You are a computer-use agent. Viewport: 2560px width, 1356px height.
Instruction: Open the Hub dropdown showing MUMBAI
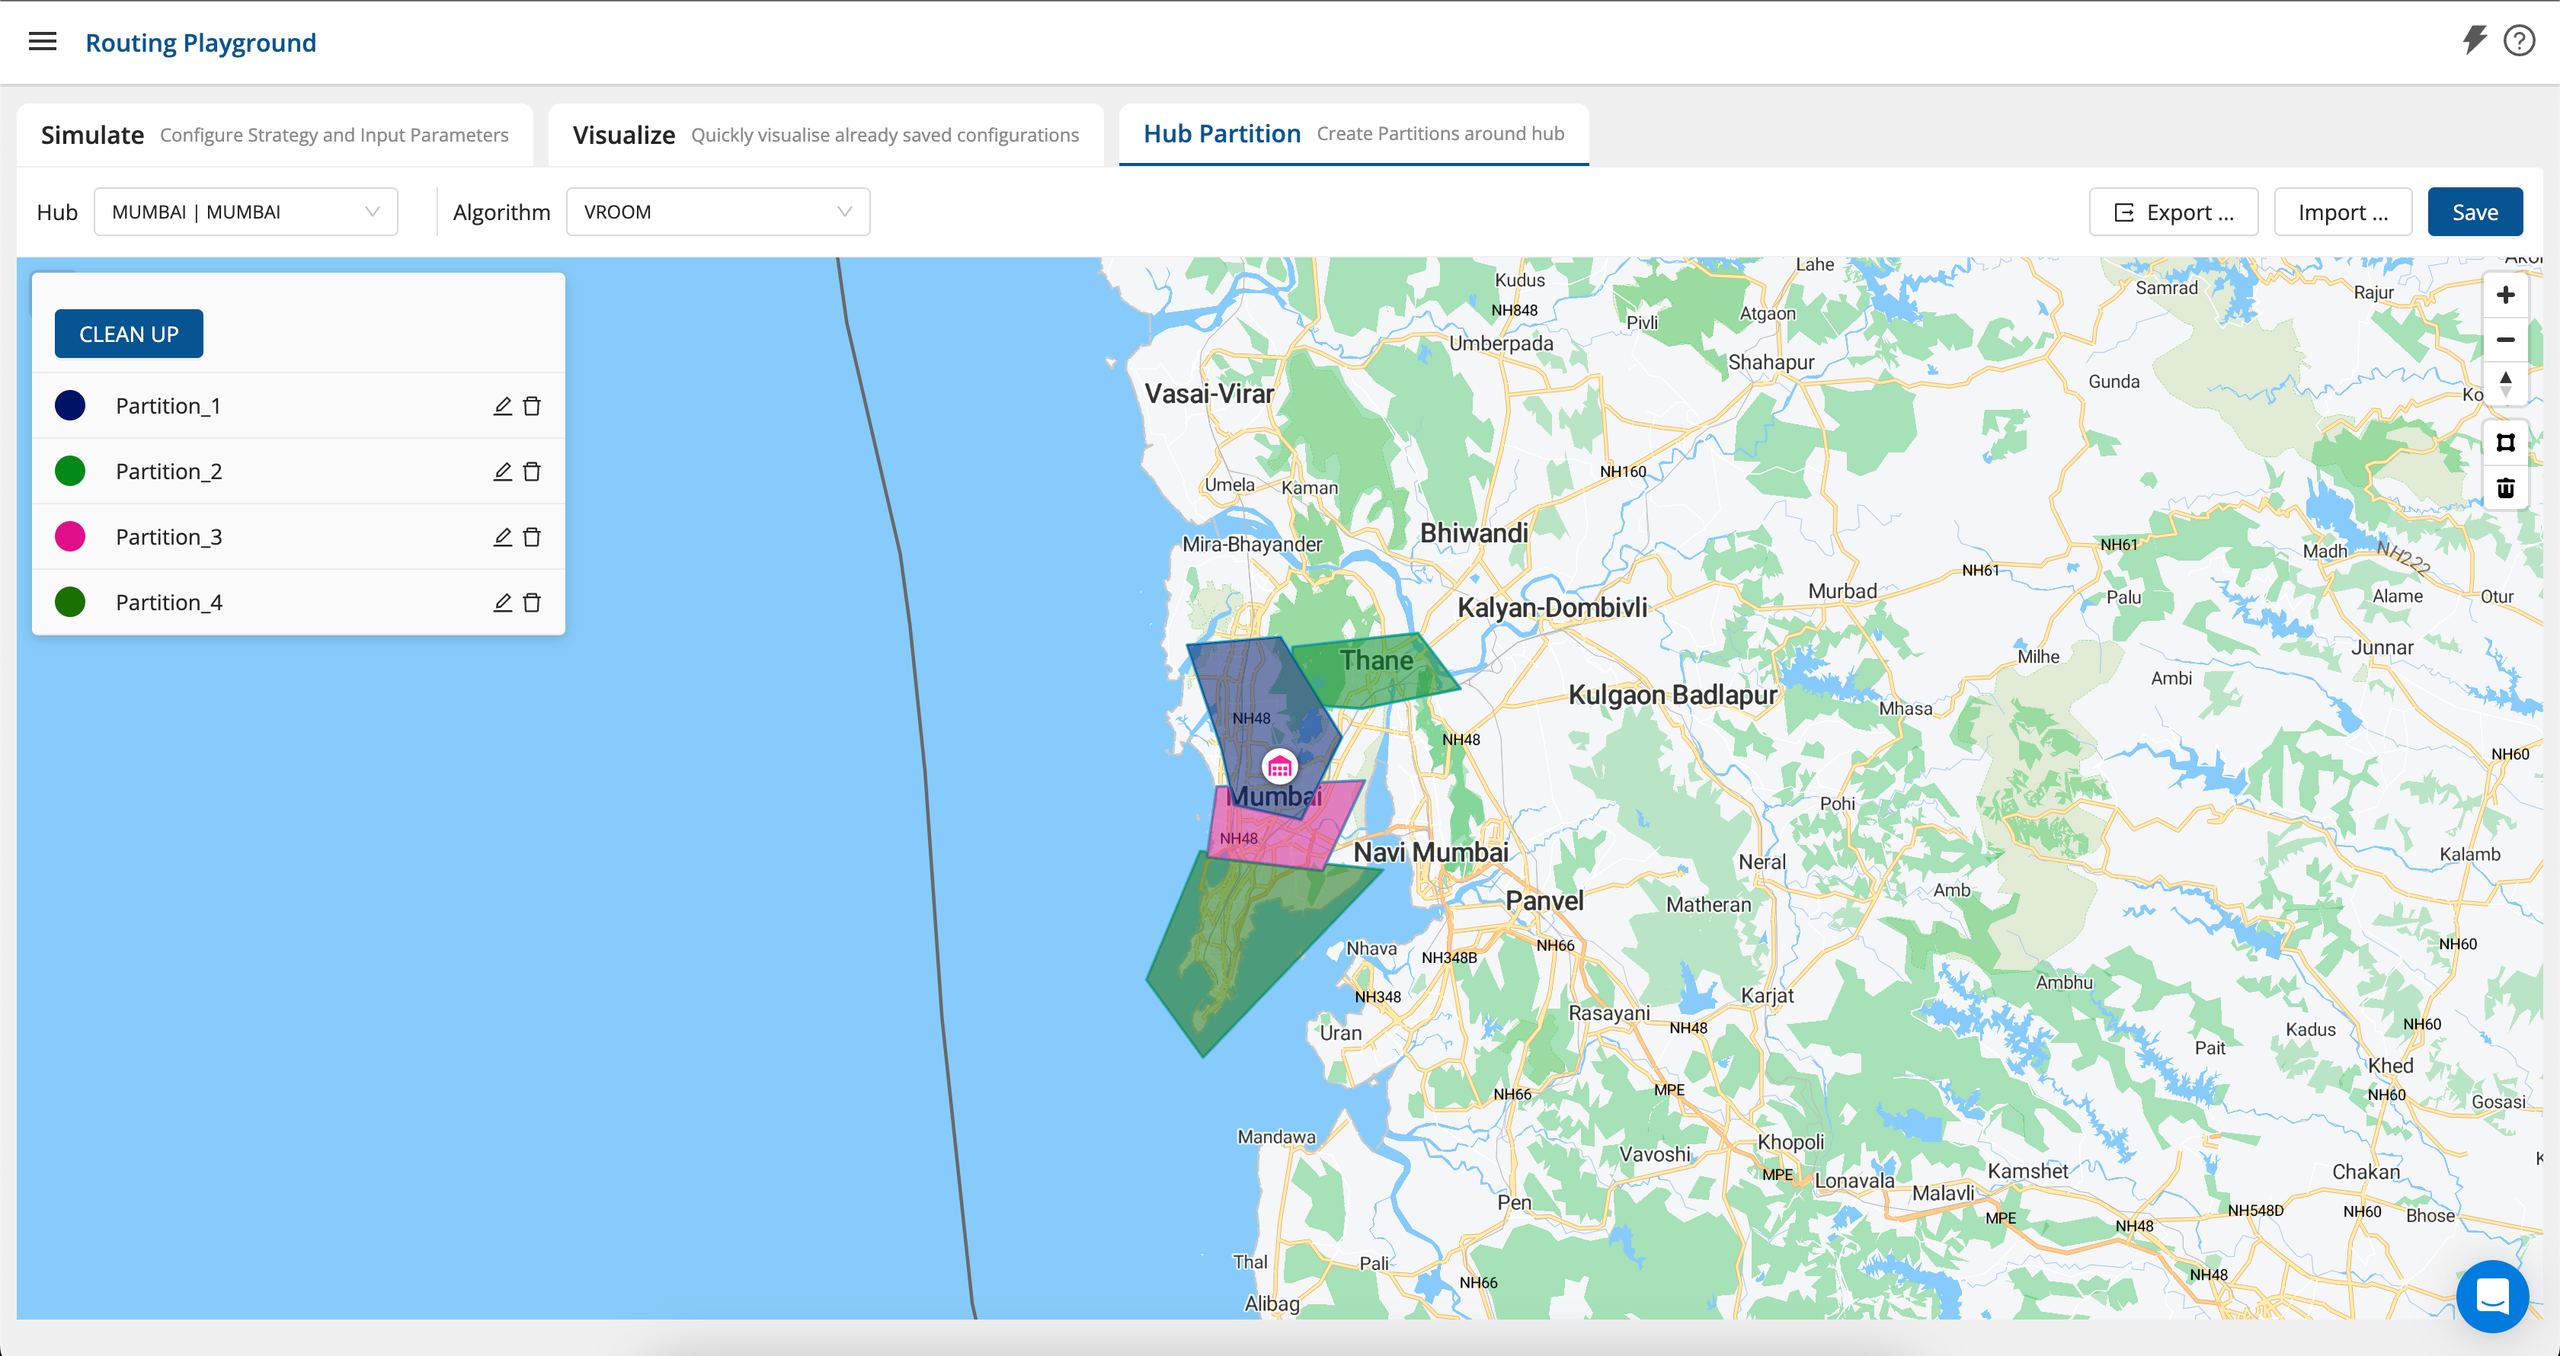pos(246,212)
